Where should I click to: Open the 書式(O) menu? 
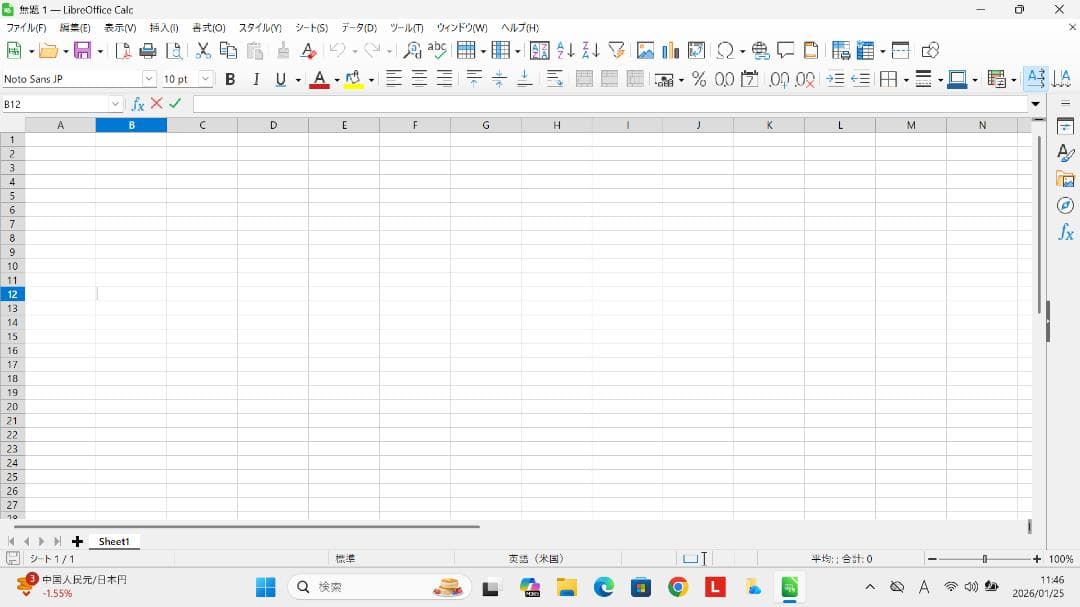coord(208,28)
